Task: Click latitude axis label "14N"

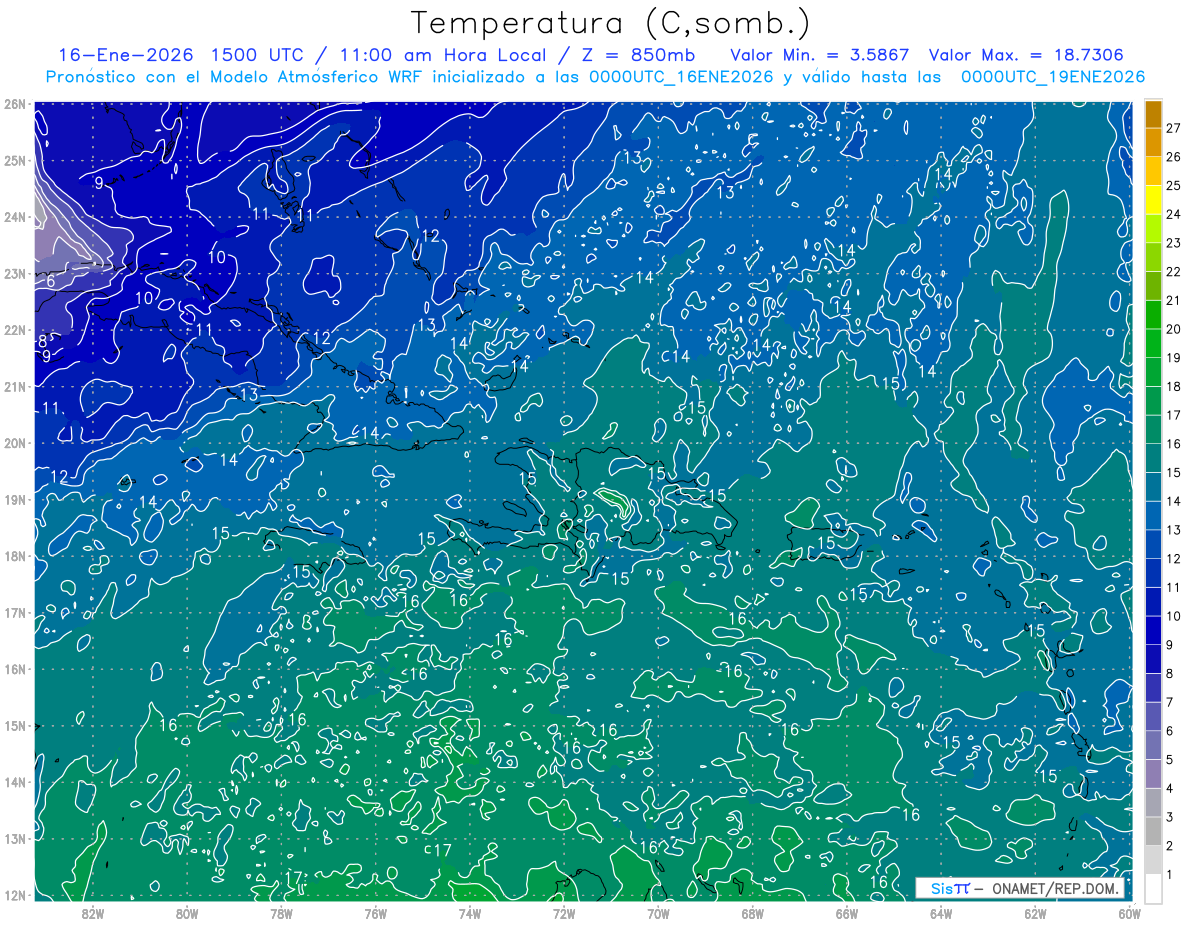Action: 15,782
